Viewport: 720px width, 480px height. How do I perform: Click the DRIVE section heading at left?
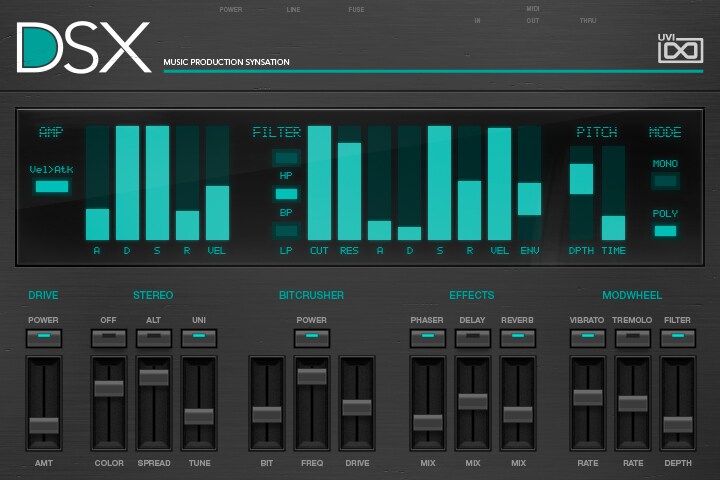tap(43, 295)
